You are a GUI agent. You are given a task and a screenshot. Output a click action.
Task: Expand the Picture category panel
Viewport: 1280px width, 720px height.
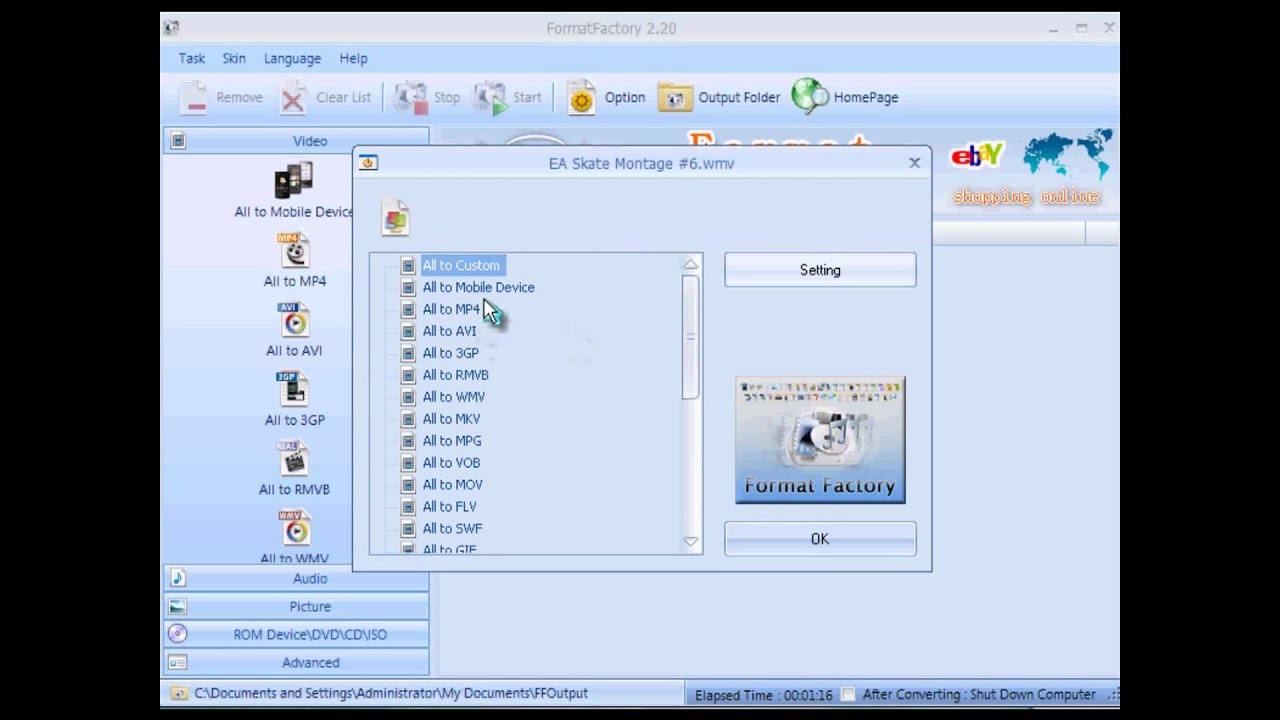(x=296, y=606)
